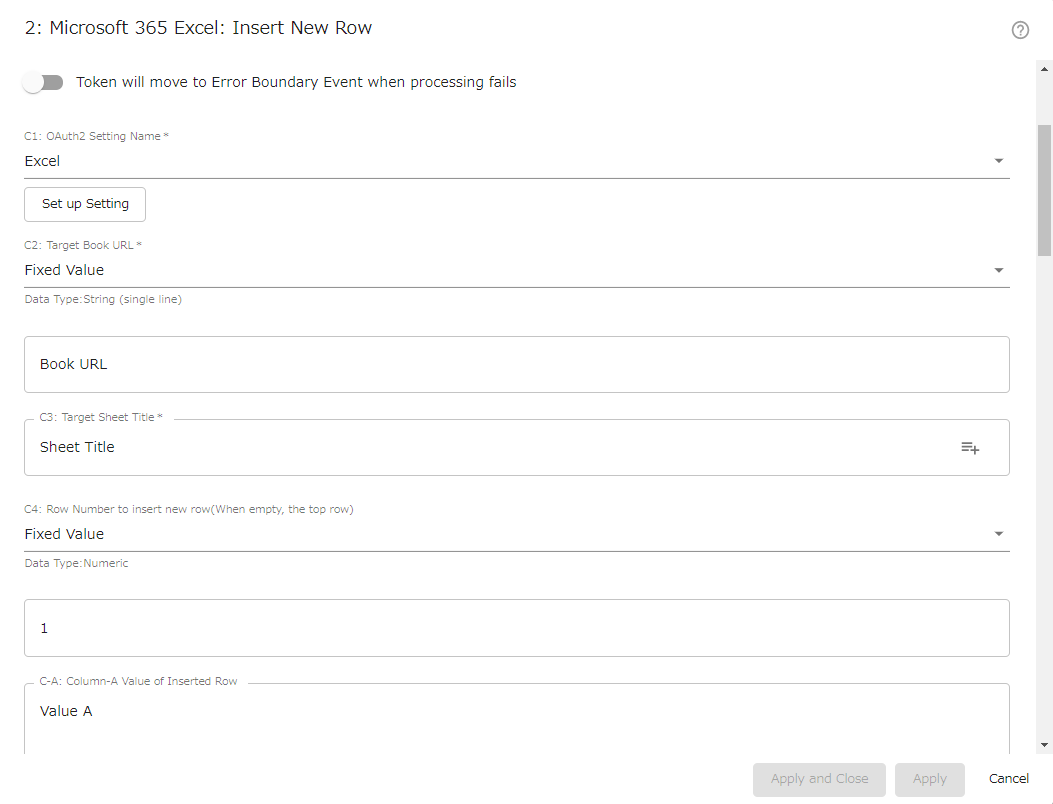Open the Target Book URL type dropdown
This screenshot has height=804, width=1053.
[998, 270]
